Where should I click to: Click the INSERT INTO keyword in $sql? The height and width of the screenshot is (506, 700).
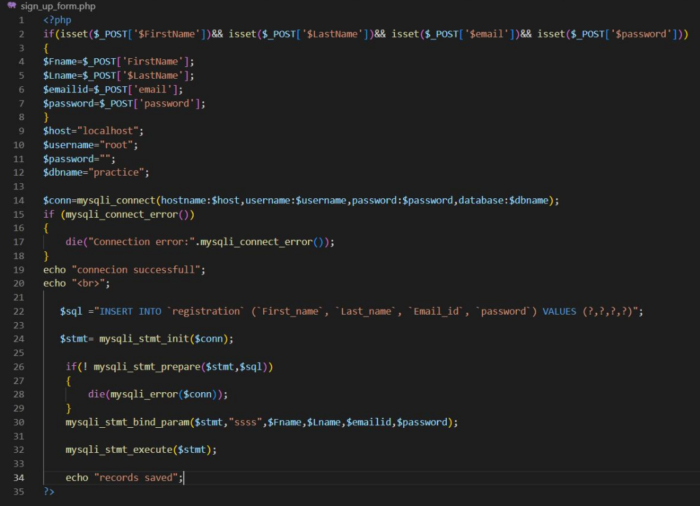(130, 311)
